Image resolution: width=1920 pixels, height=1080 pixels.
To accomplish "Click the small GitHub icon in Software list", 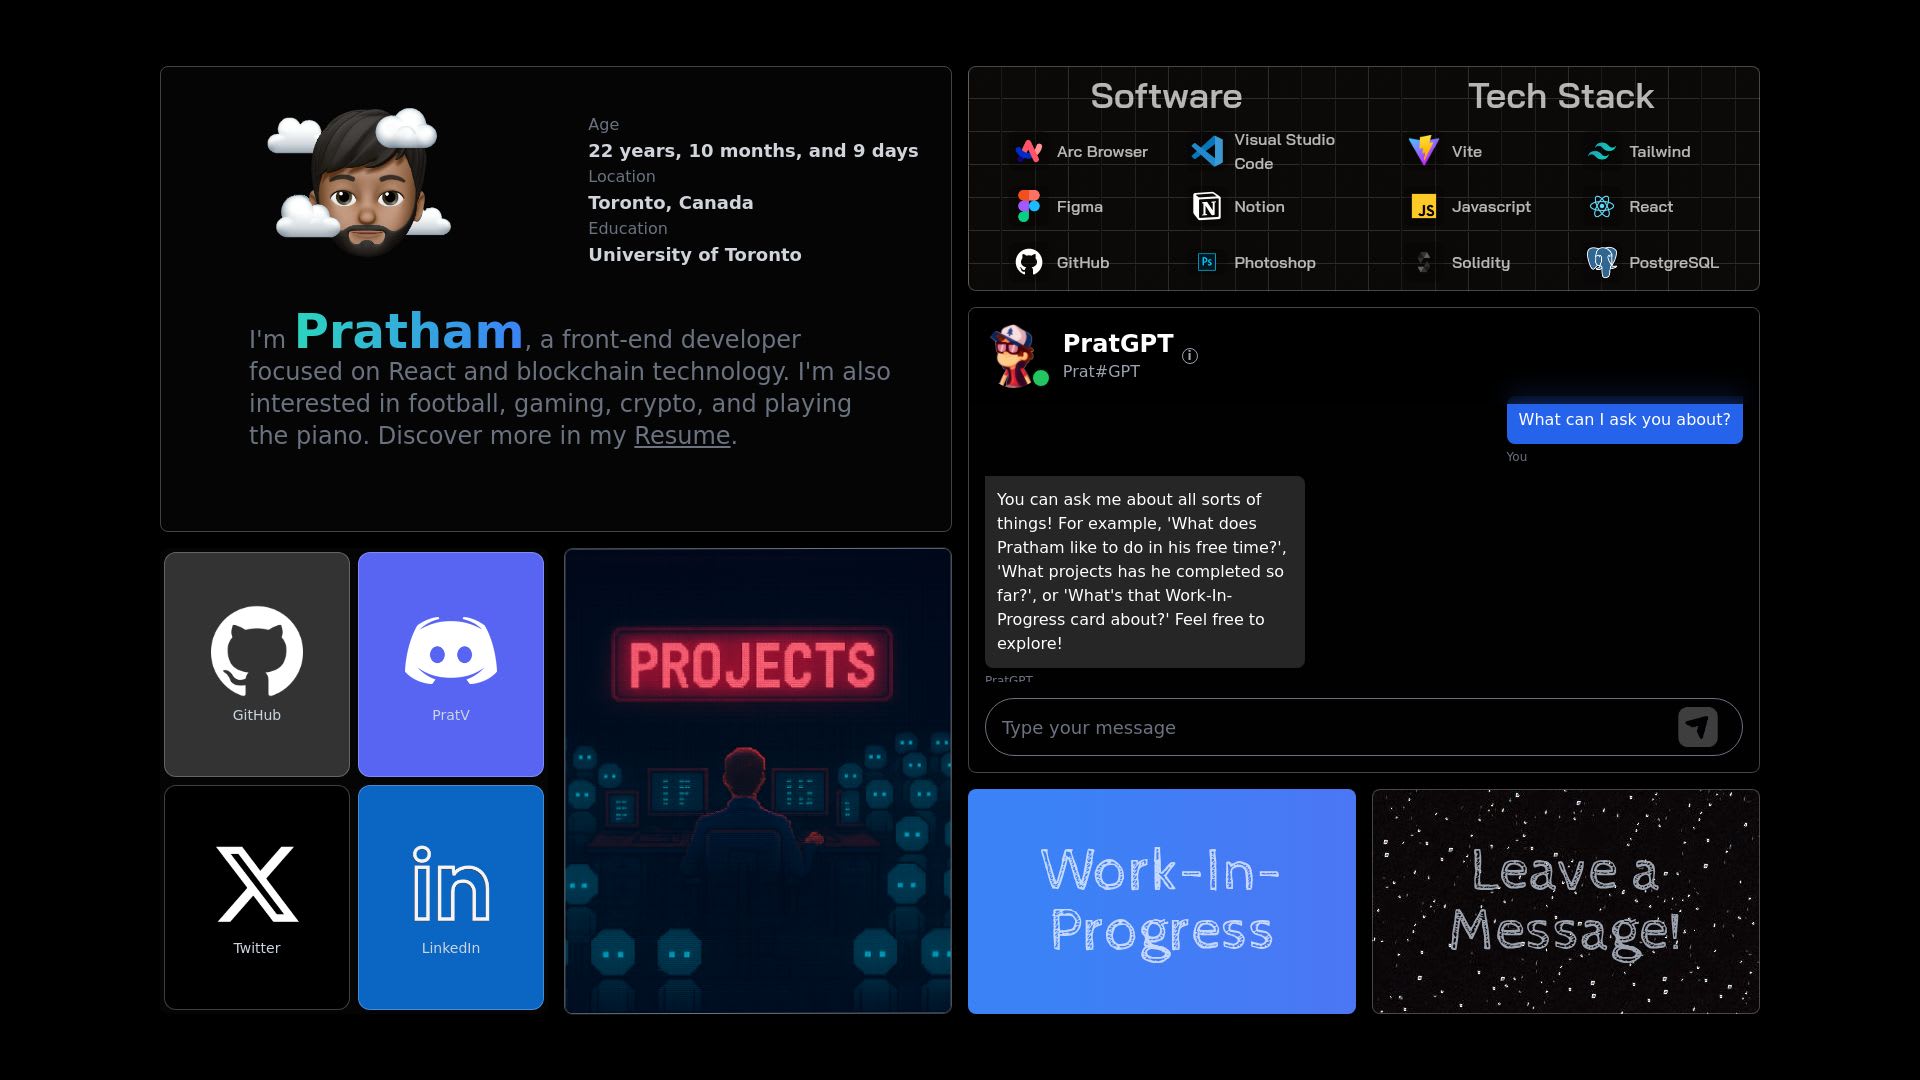I will click(1028, 262).
